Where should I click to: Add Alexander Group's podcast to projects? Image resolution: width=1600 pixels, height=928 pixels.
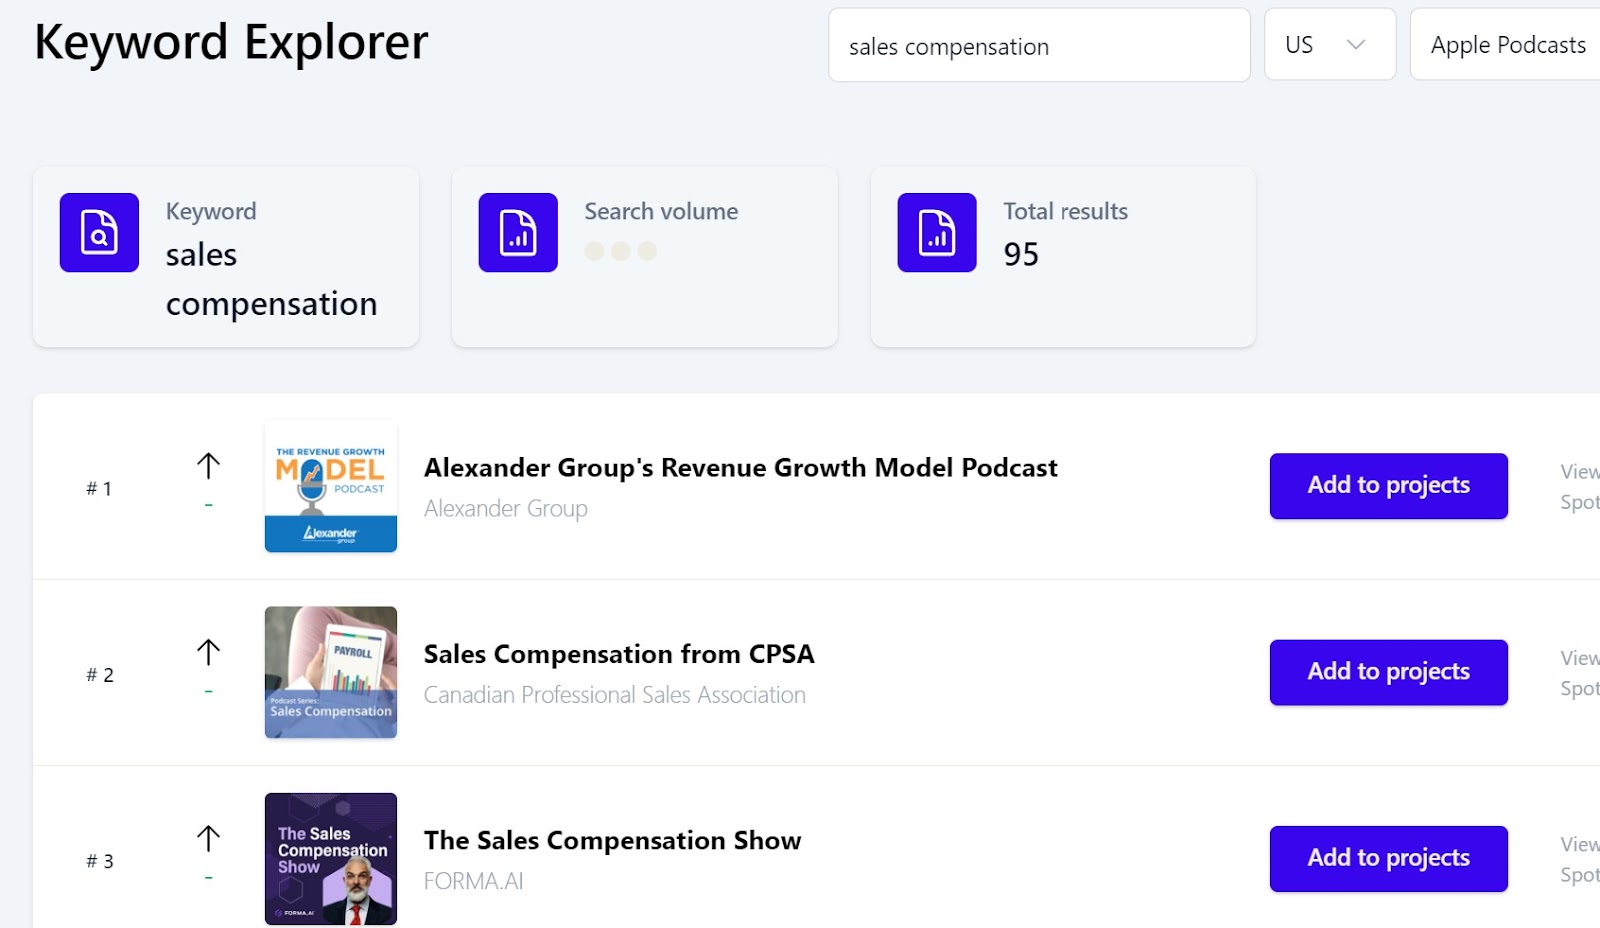click(x=1389, y=486)
